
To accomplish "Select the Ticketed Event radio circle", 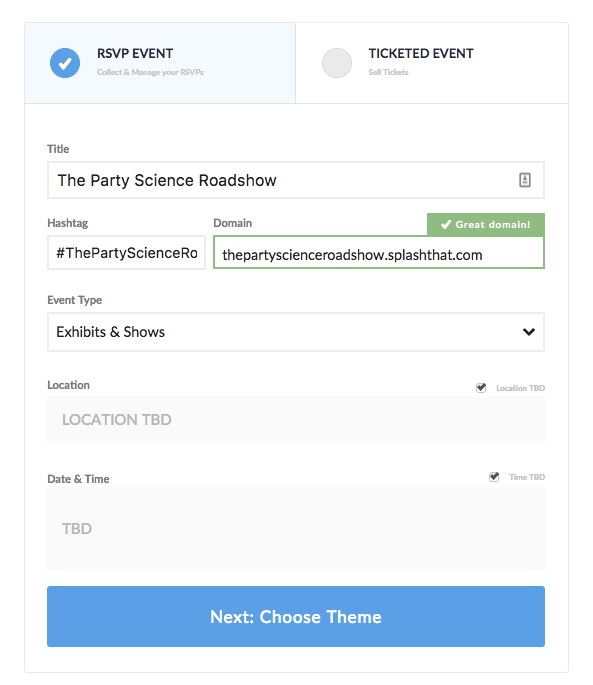I will click(x=337, y=63).
